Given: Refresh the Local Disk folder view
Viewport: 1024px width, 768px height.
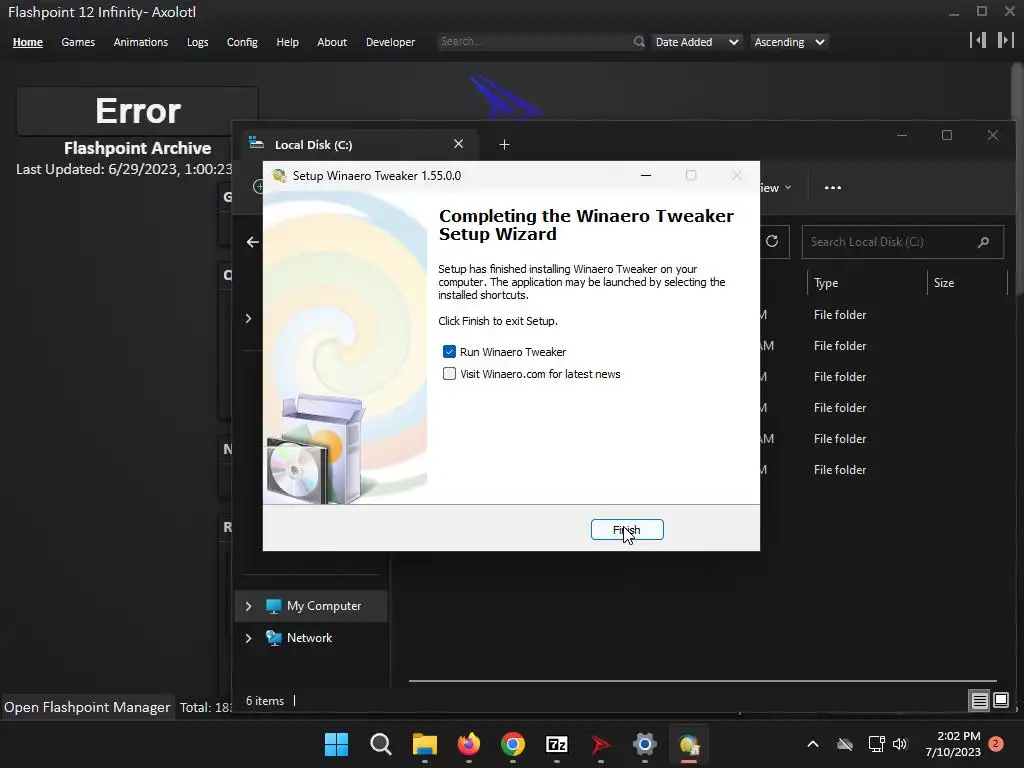Looking at the screenshot, I should coord(772,242).
